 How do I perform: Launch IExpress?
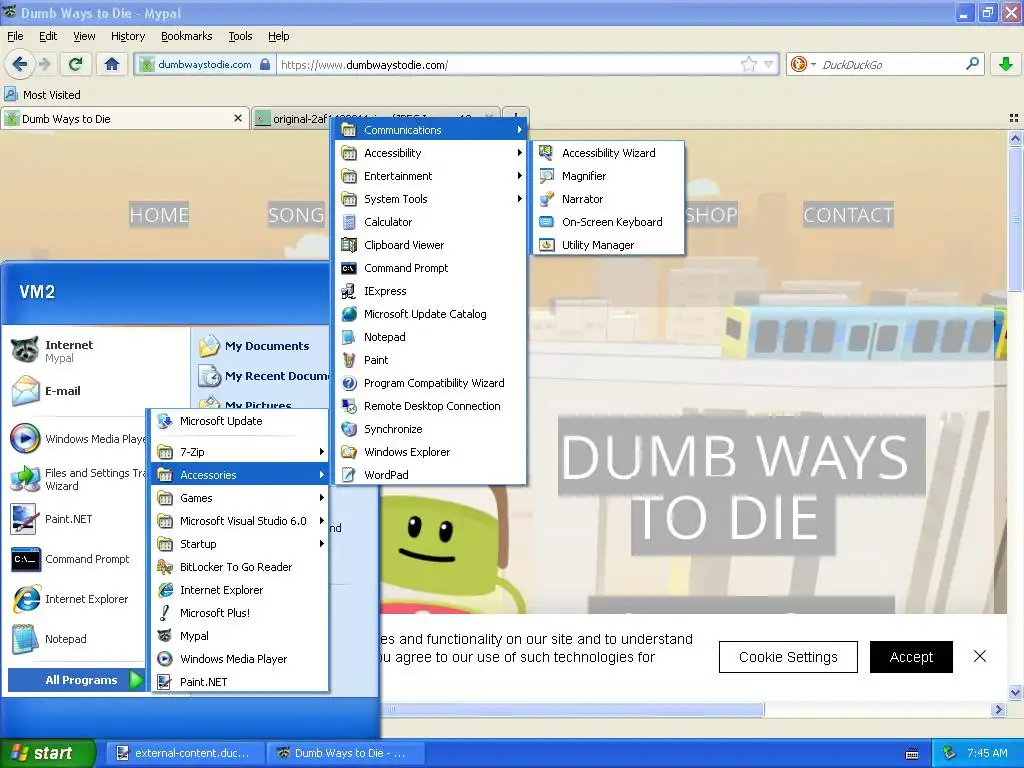pyautogui.click(x=431, y=291)
